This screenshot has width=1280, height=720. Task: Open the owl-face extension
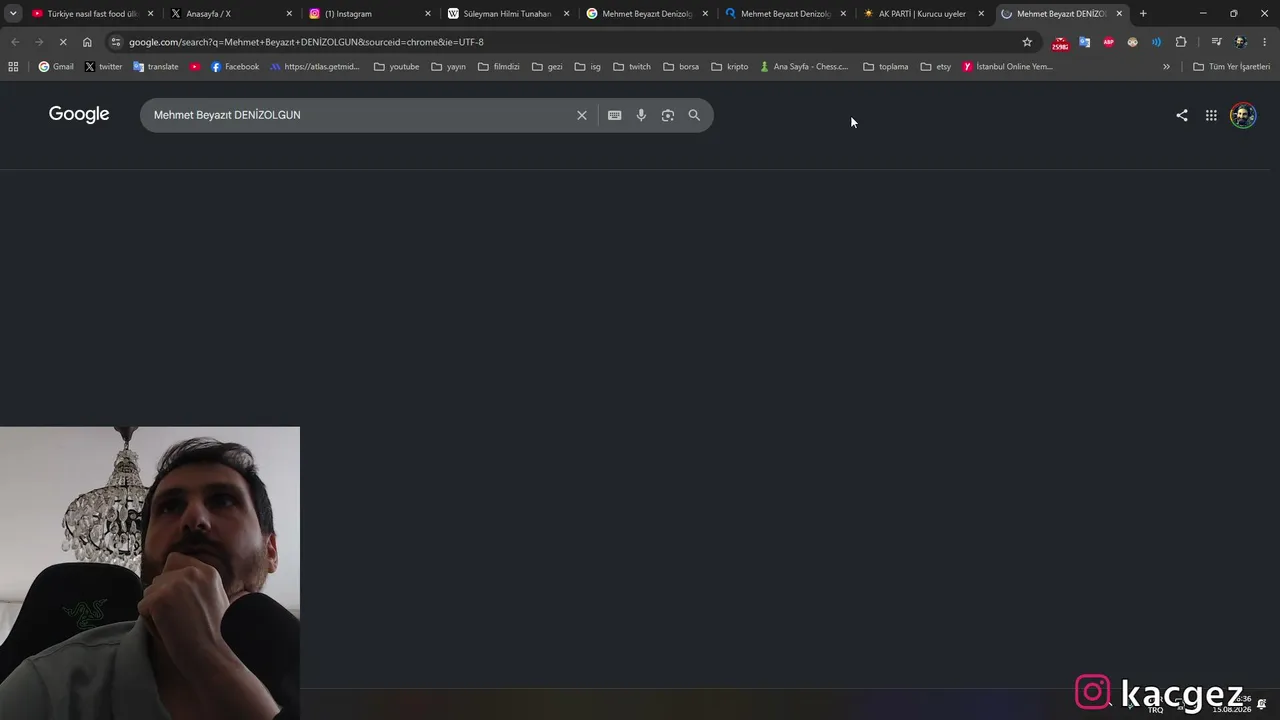(1132, 42)
